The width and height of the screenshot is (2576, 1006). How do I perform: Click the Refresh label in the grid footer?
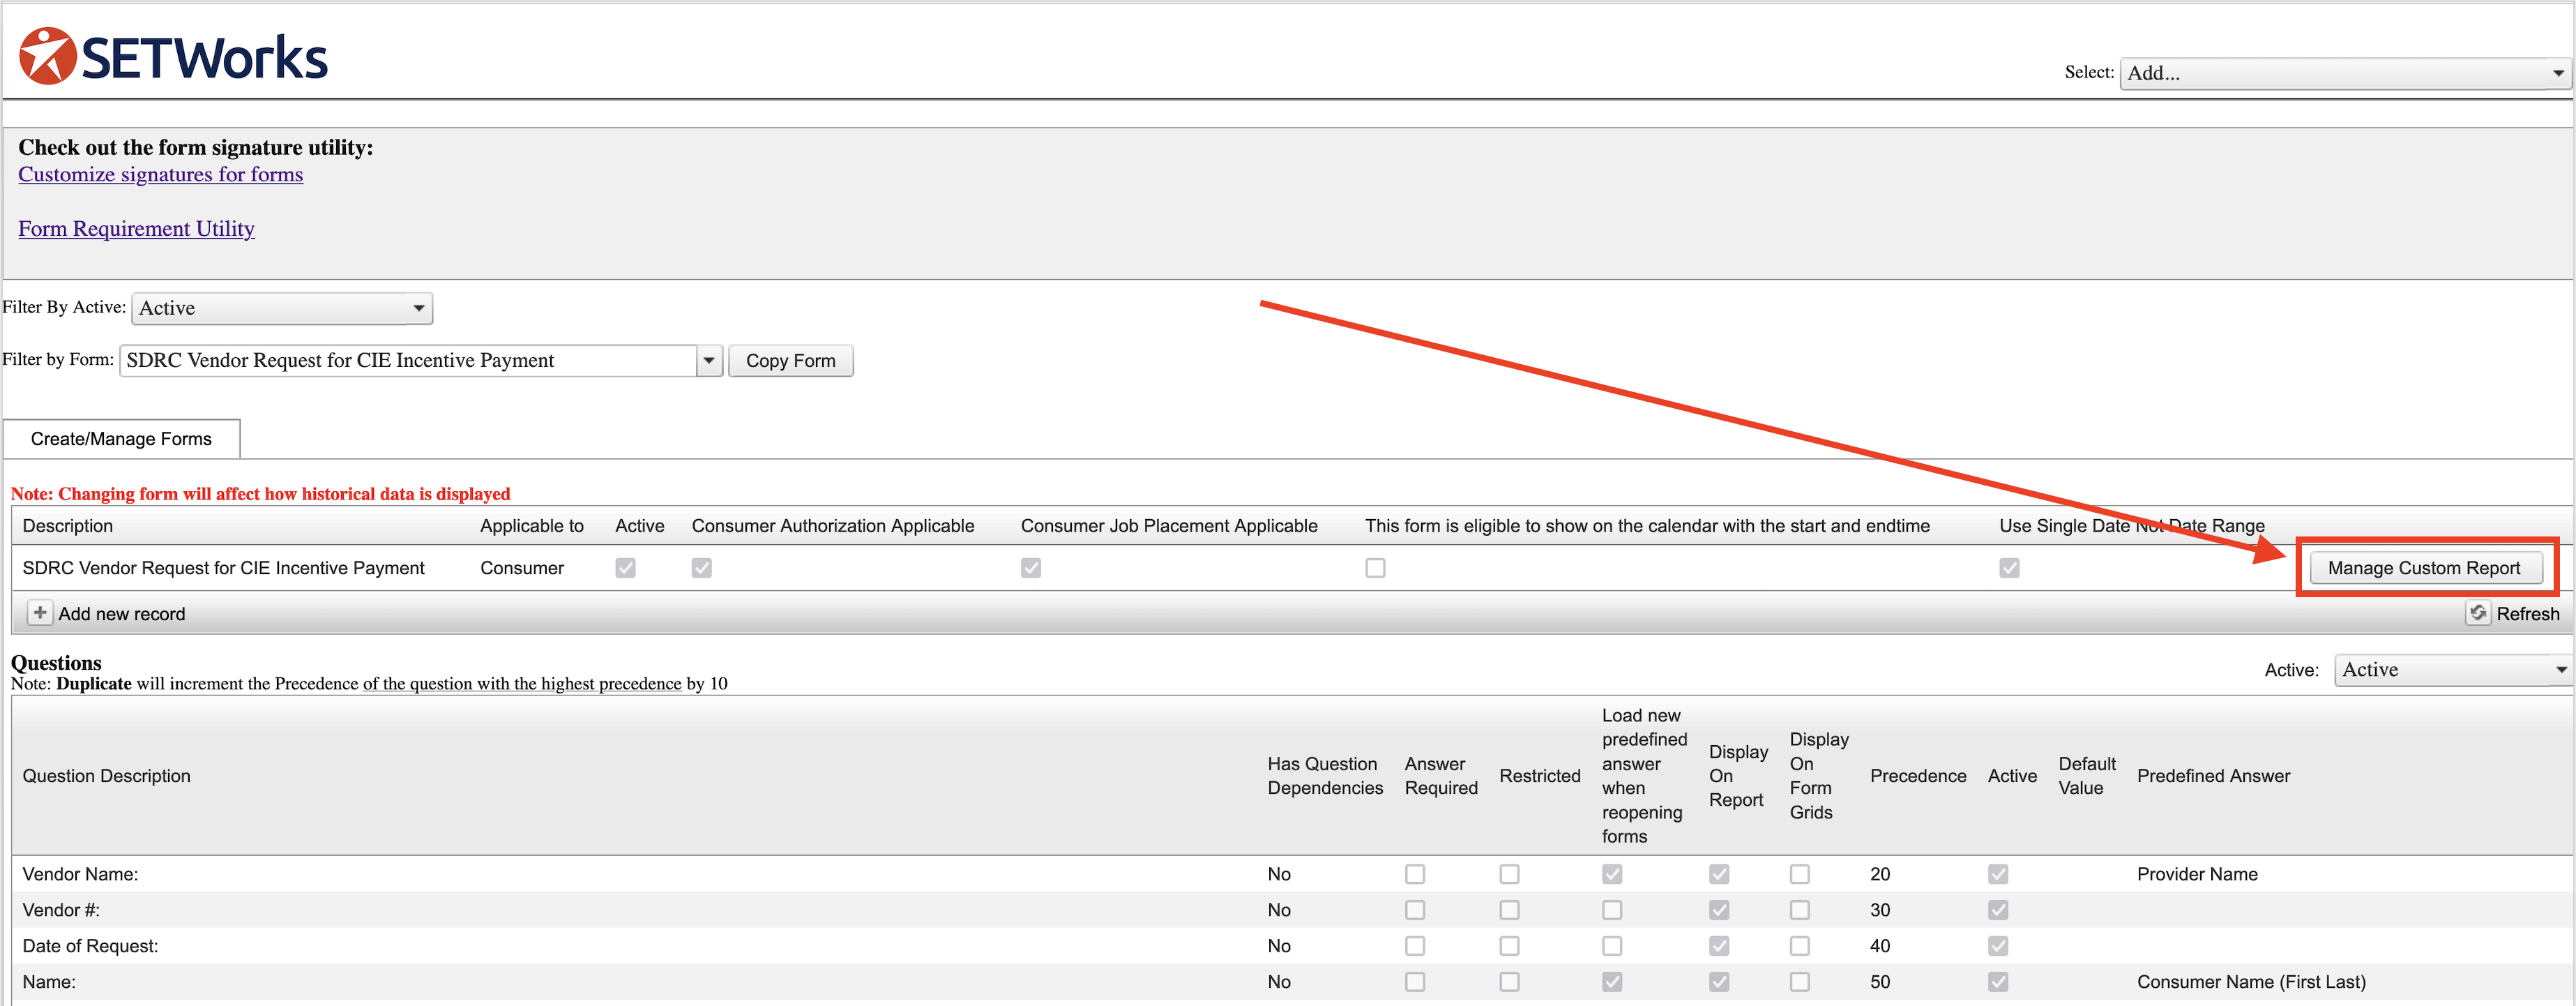pyautogui.click(x=2527, y=614)
